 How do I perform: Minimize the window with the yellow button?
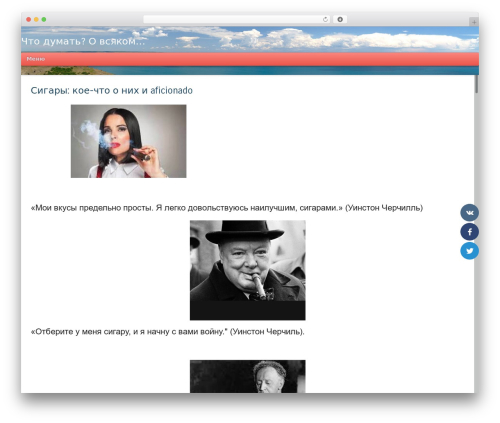[36, 19]
